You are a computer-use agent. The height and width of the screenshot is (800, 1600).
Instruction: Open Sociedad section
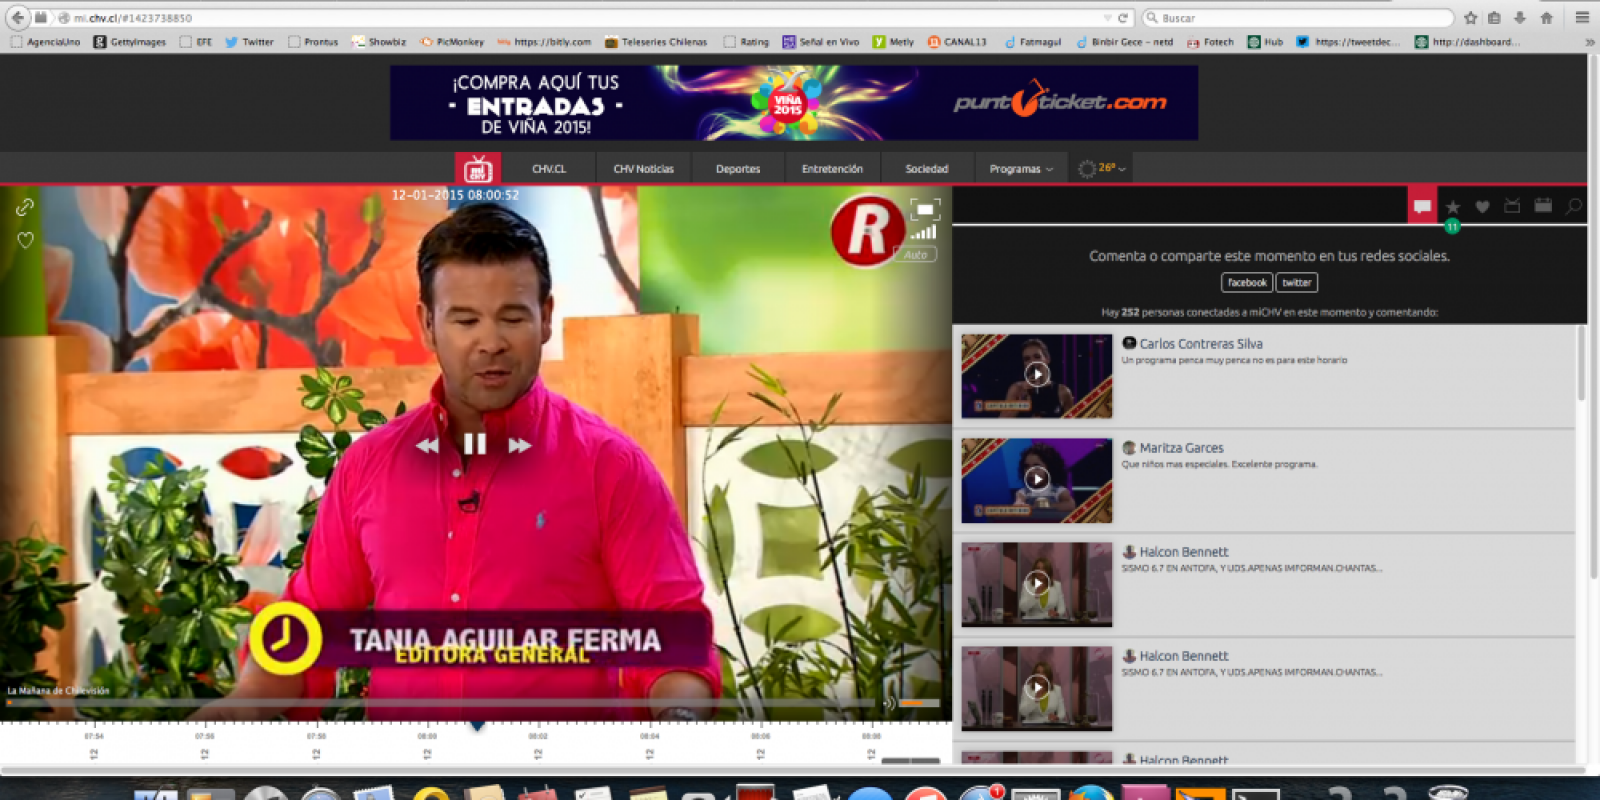[927, 169]
